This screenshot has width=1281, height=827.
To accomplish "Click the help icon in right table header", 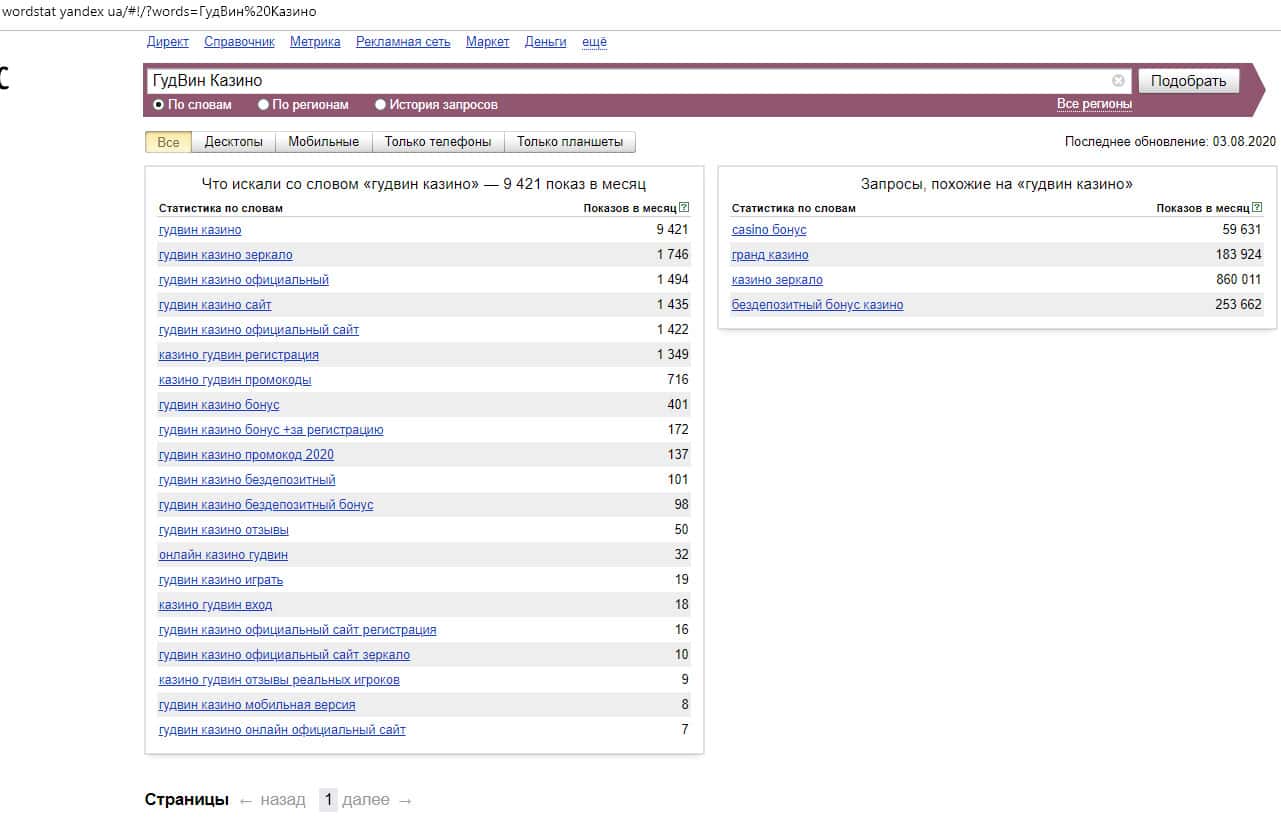I will coord(1257,208).
